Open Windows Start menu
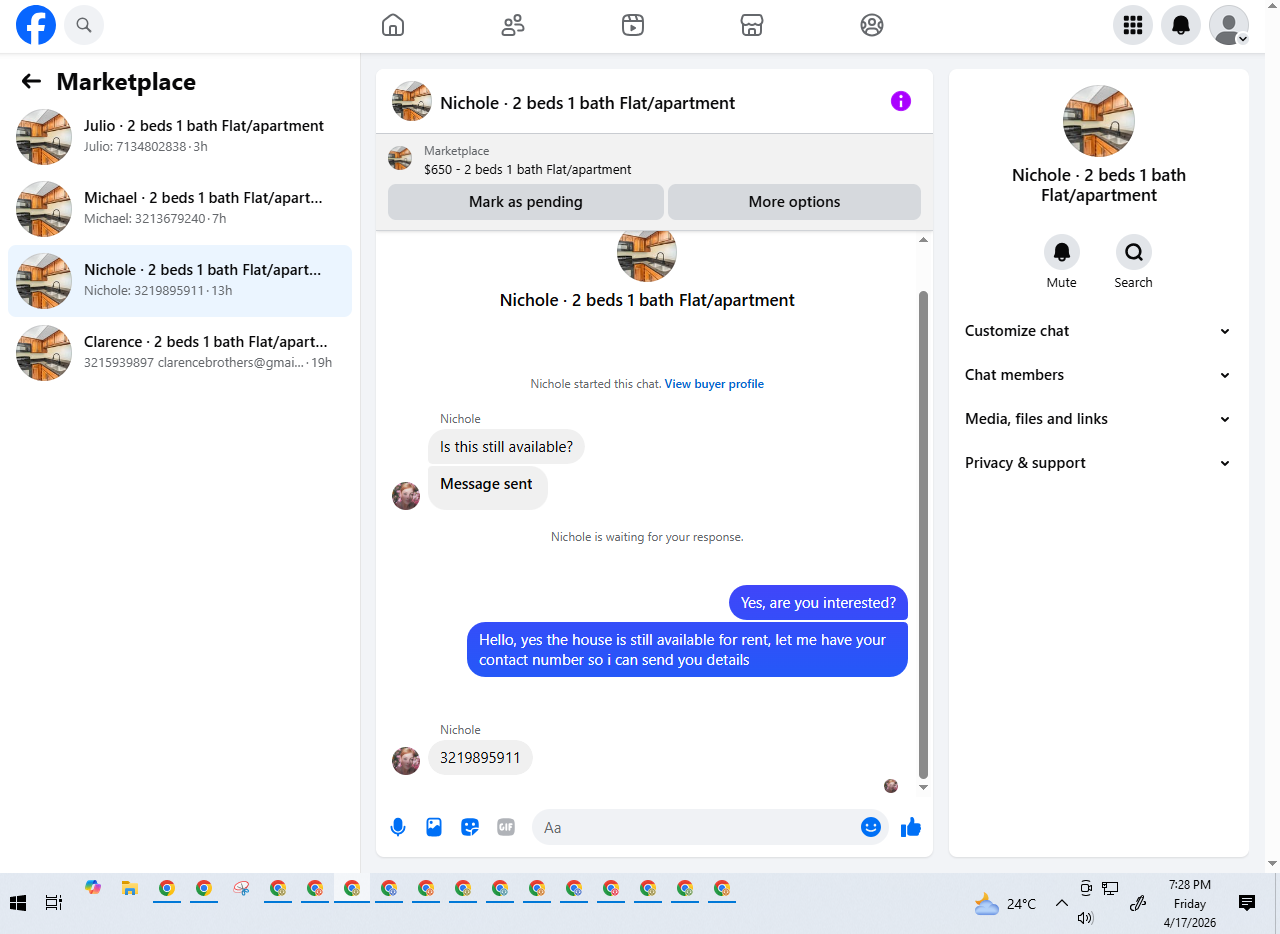The width and height of the screenshot is (1280, 934). (x=18, y=903)
